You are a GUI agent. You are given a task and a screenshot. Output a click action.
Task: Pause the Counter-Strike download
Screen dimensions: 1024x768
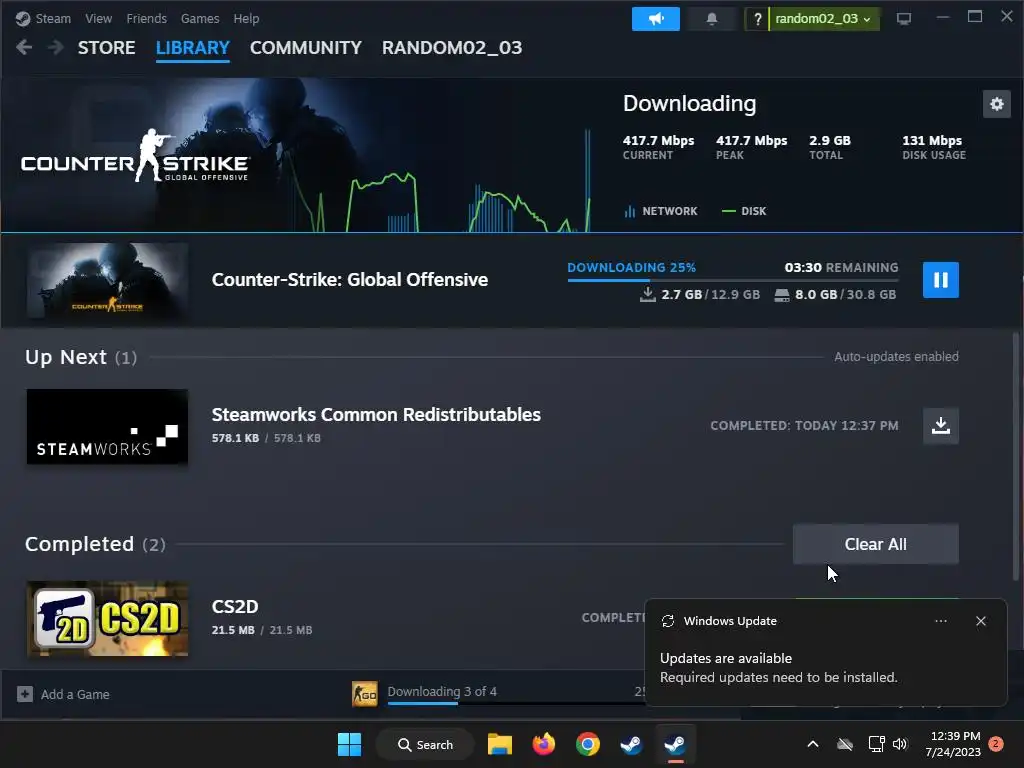click(940, 280)
